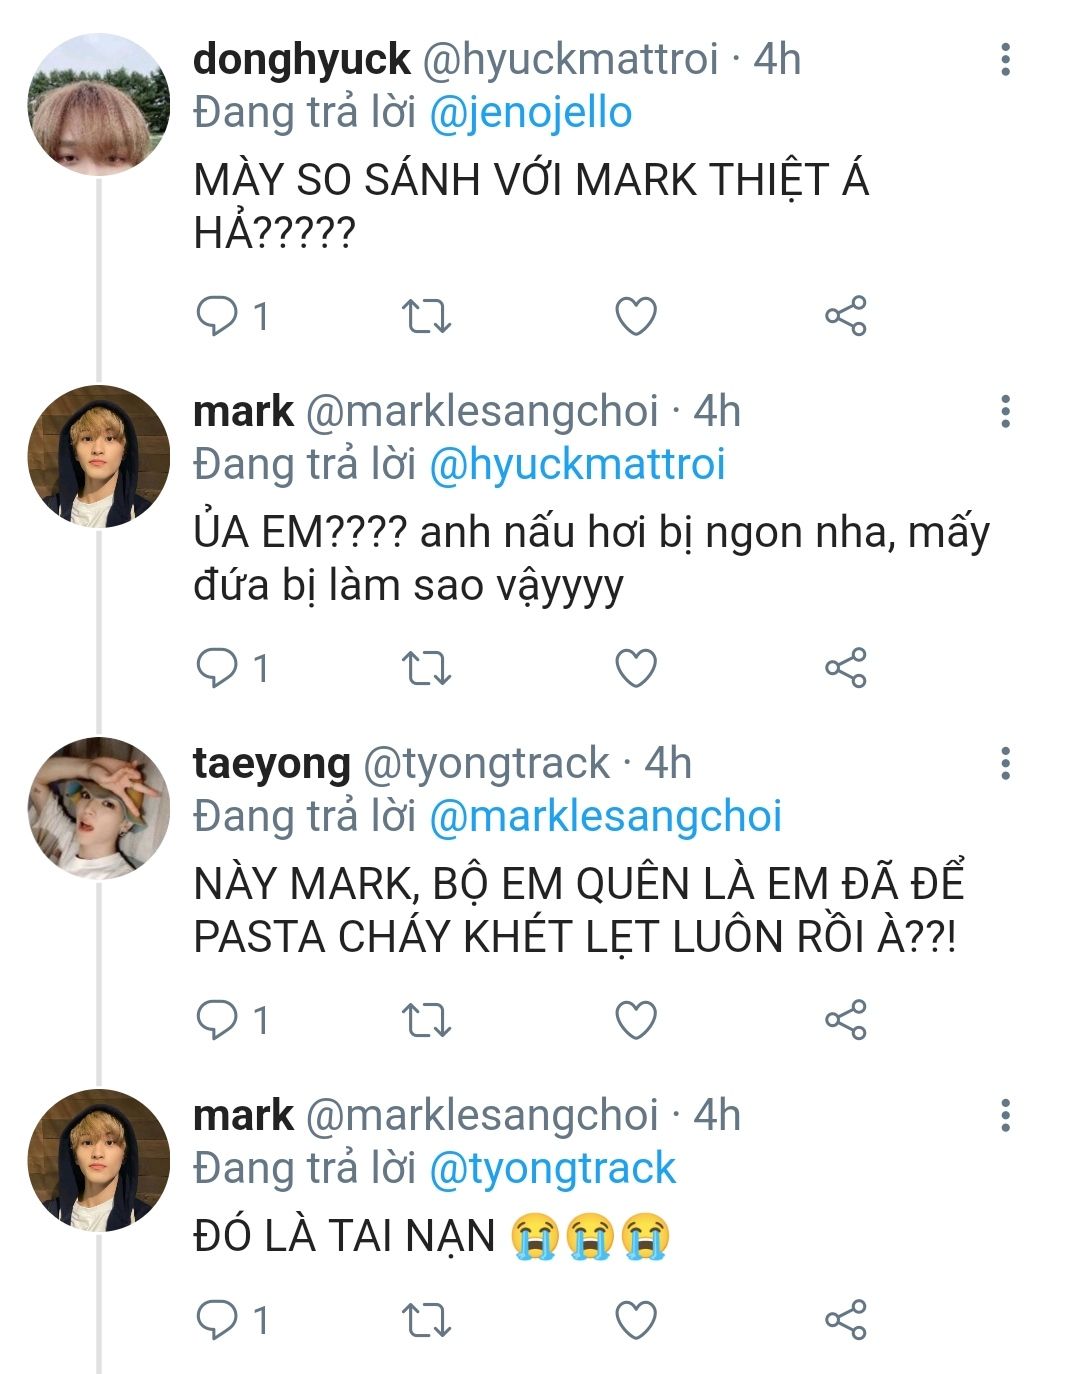Retweet mark's ĐÓ LÀ TAI NẠN tweet
1080x1374 pixels.
coord(426,1321)
